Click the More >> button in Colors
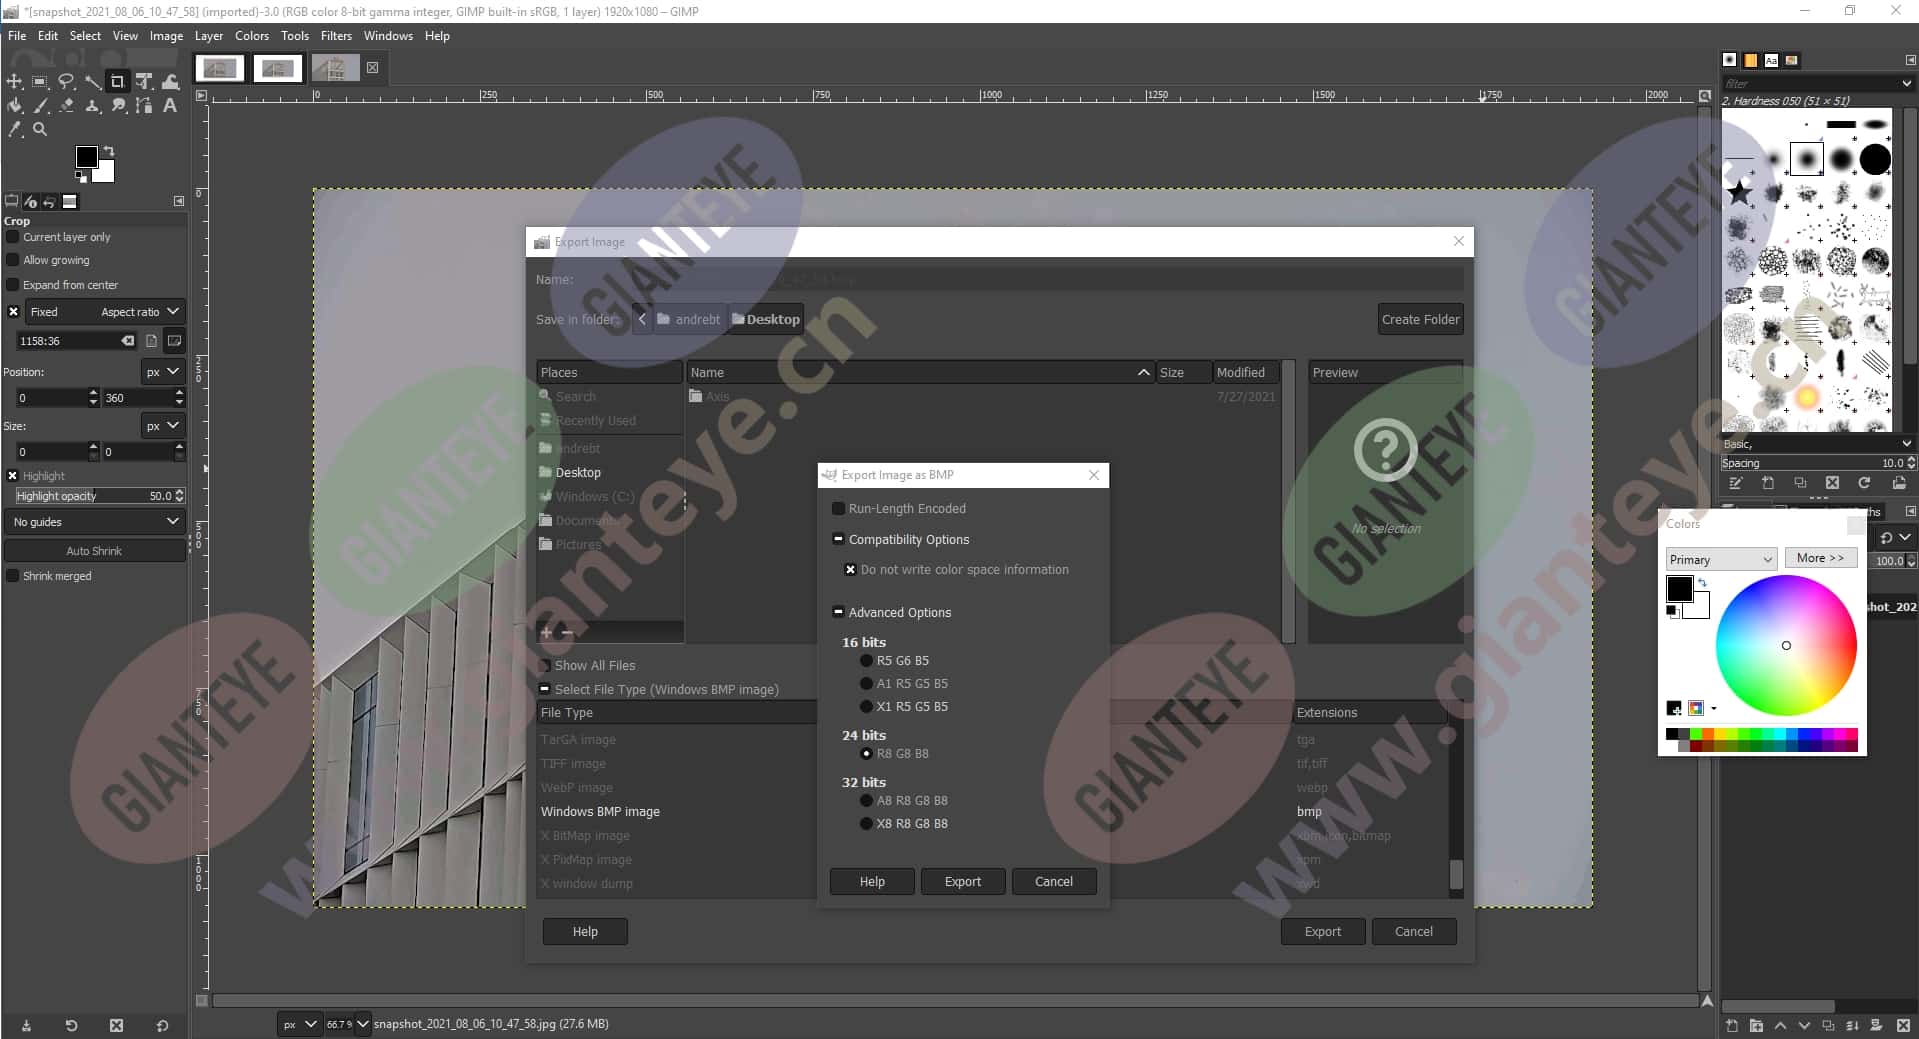The image size is (1919, 1039). tap(1820, 558)
